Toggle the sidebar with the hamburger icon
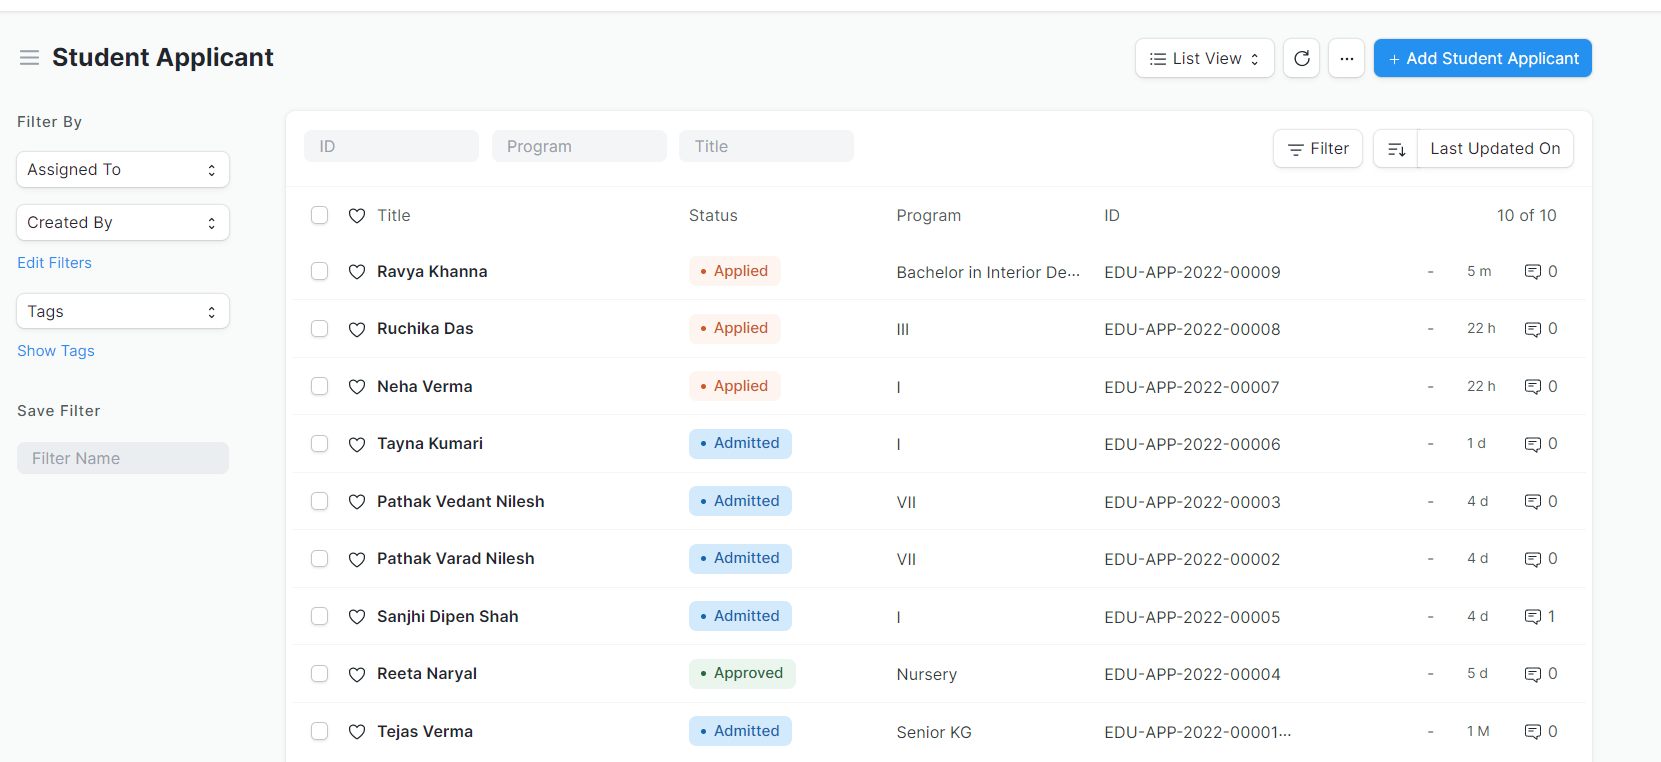The height and width of the screenshot is (762, 1661). point(29,58)
